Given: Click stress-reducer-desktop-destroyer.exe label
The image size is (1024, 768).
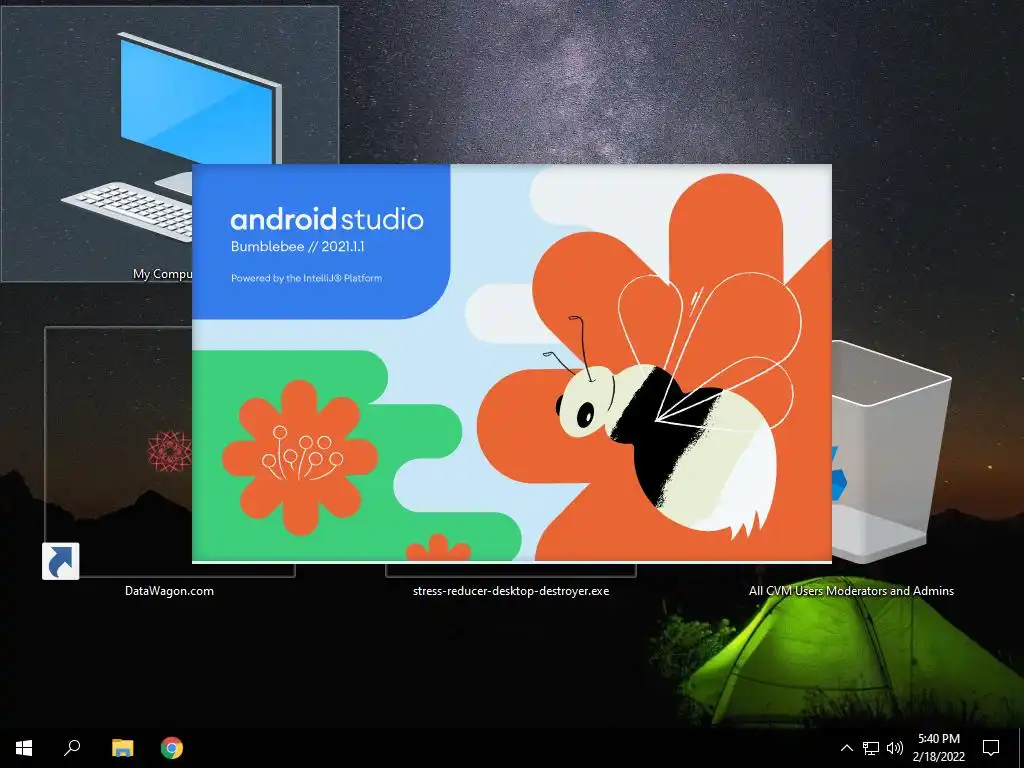Looking at the screenshot, I should pos(511,591).
